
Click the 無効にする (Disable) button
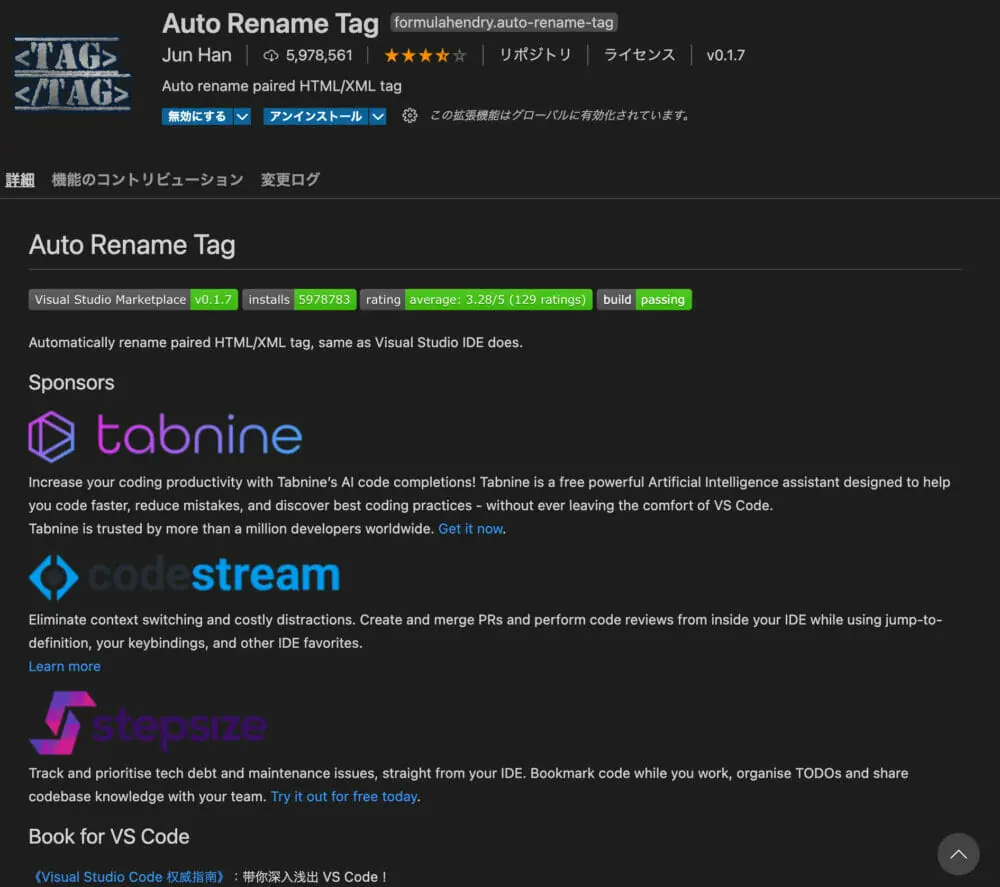(x=197, y=116)
